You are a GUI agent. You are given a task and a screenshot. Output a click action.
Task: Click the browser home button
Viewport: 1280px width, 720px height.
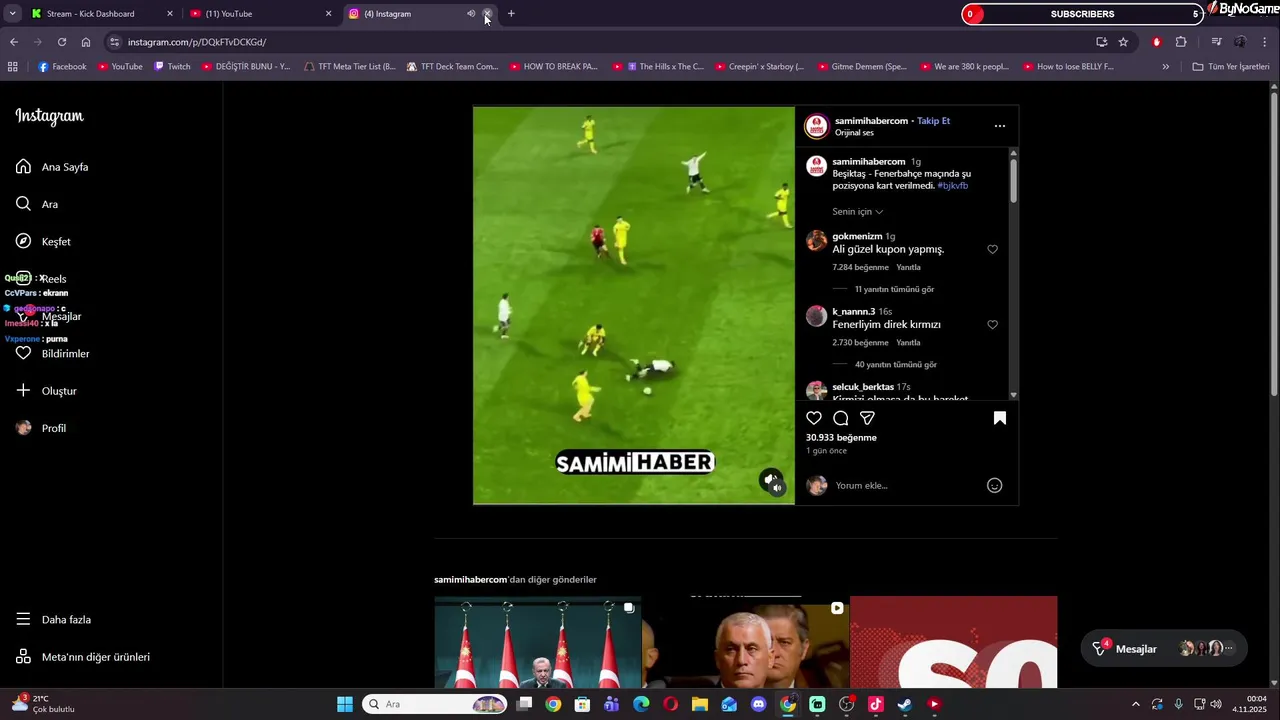pyautogui.click(x=86, y=42)
